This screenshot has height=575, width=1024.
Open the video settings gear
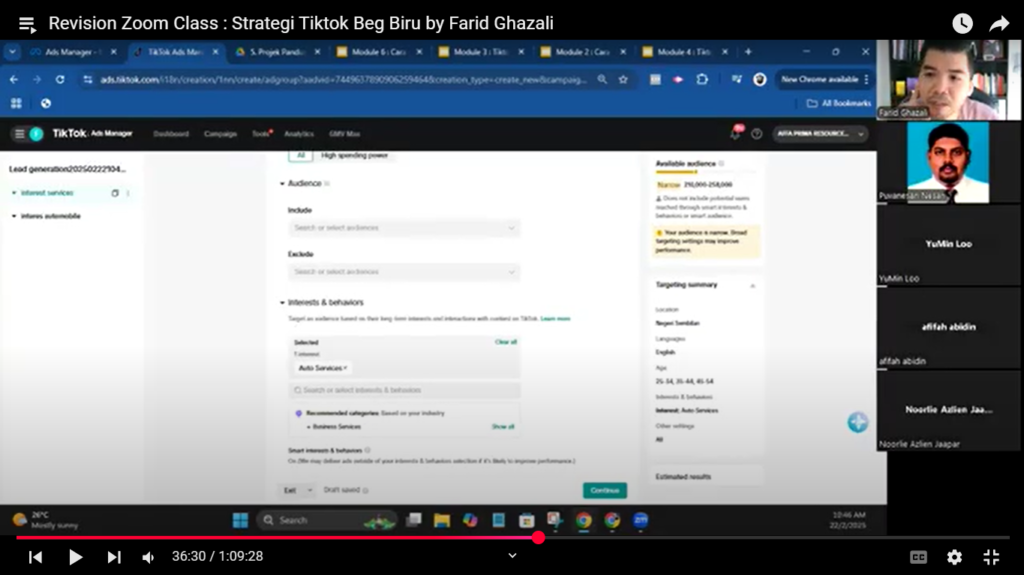[954, 557]
